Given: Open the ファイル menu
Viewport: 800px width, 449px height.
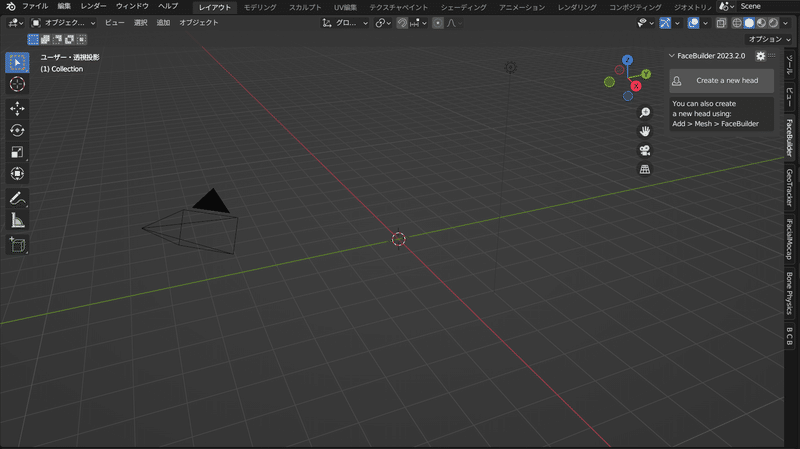Looking at the screenshot, I should [x=35, y=7].
